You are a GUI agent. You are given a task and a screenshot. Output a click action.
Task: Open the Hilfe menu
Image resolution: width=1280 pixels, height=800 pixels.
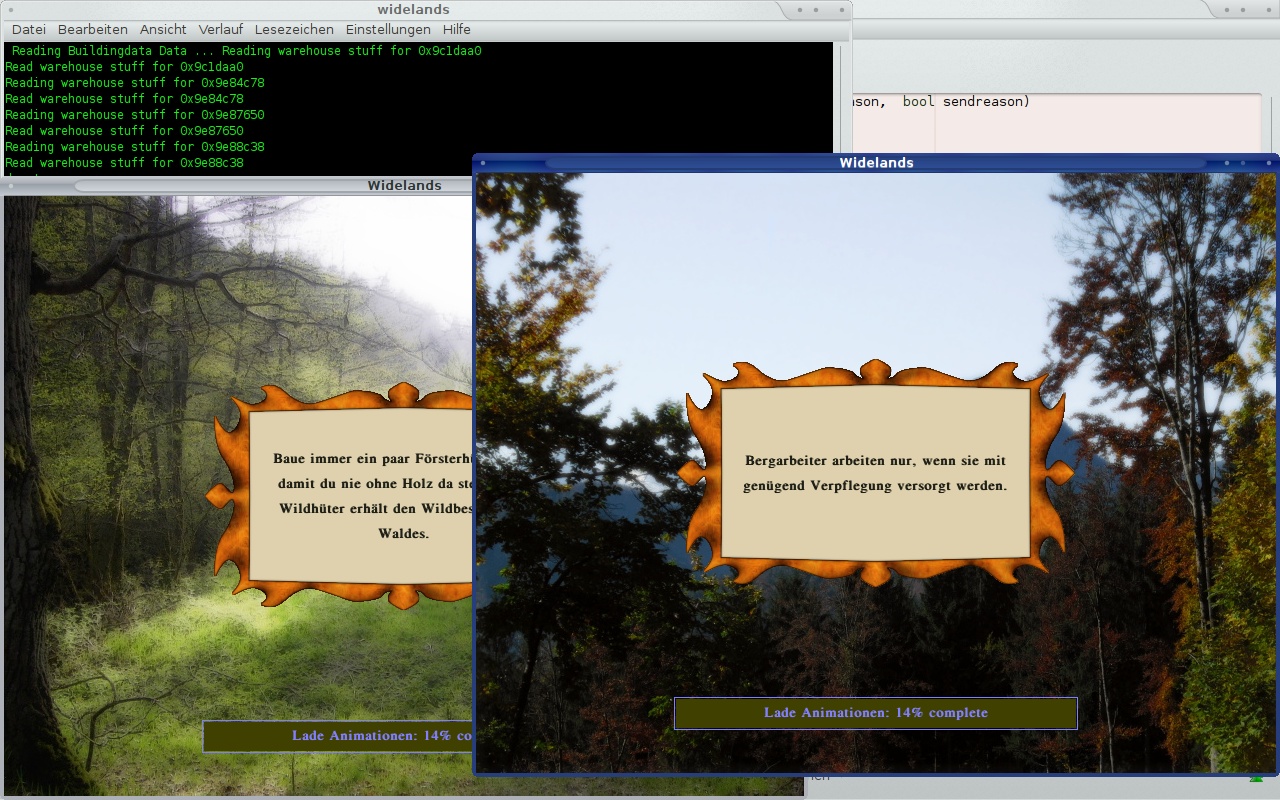(x=457, y=30)
